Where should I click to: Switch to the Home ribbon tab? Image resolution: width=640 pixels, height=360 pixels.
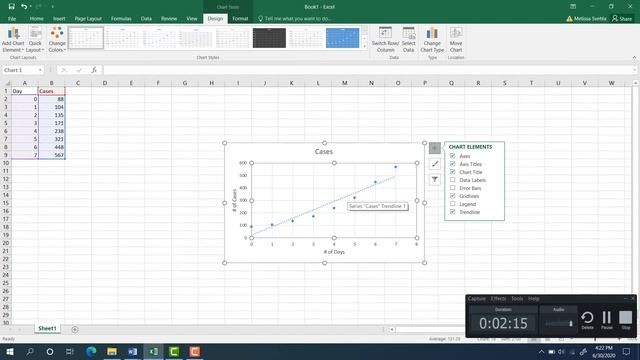[x=36, y=19]
